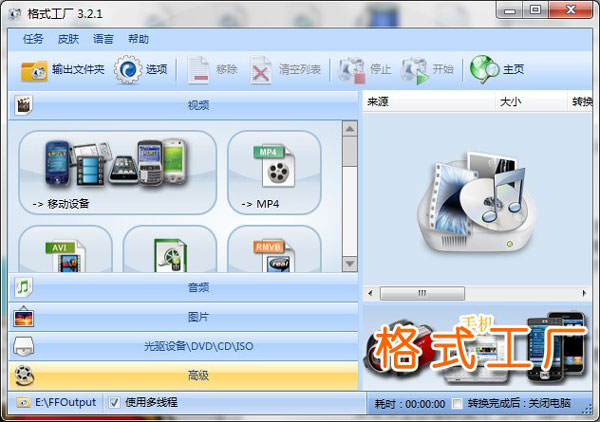Image resolution: width=600 pixels, height=422 pixels.
Task: Open the 任务 menu
Action: click(x=33, y=39)
